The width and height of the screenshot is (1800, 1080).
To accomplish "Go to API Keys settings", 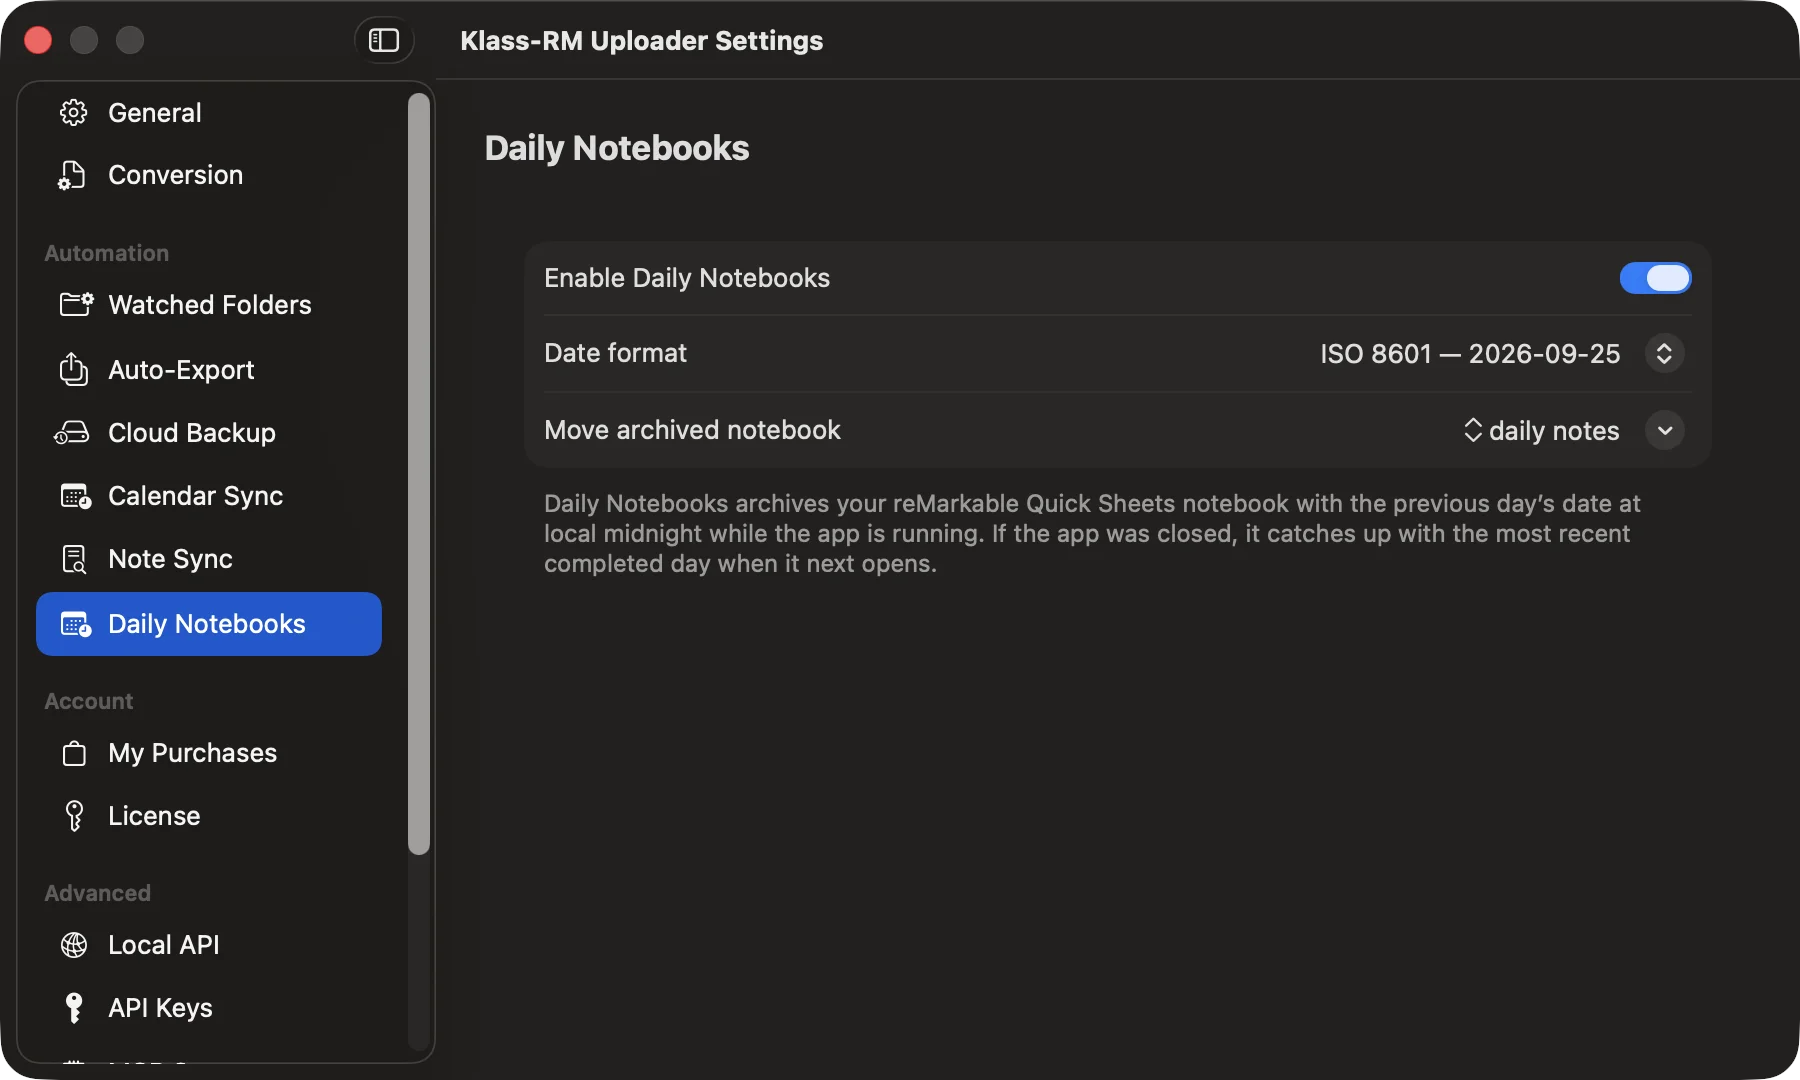I will pyautogui.click(x=209, y=1008).
